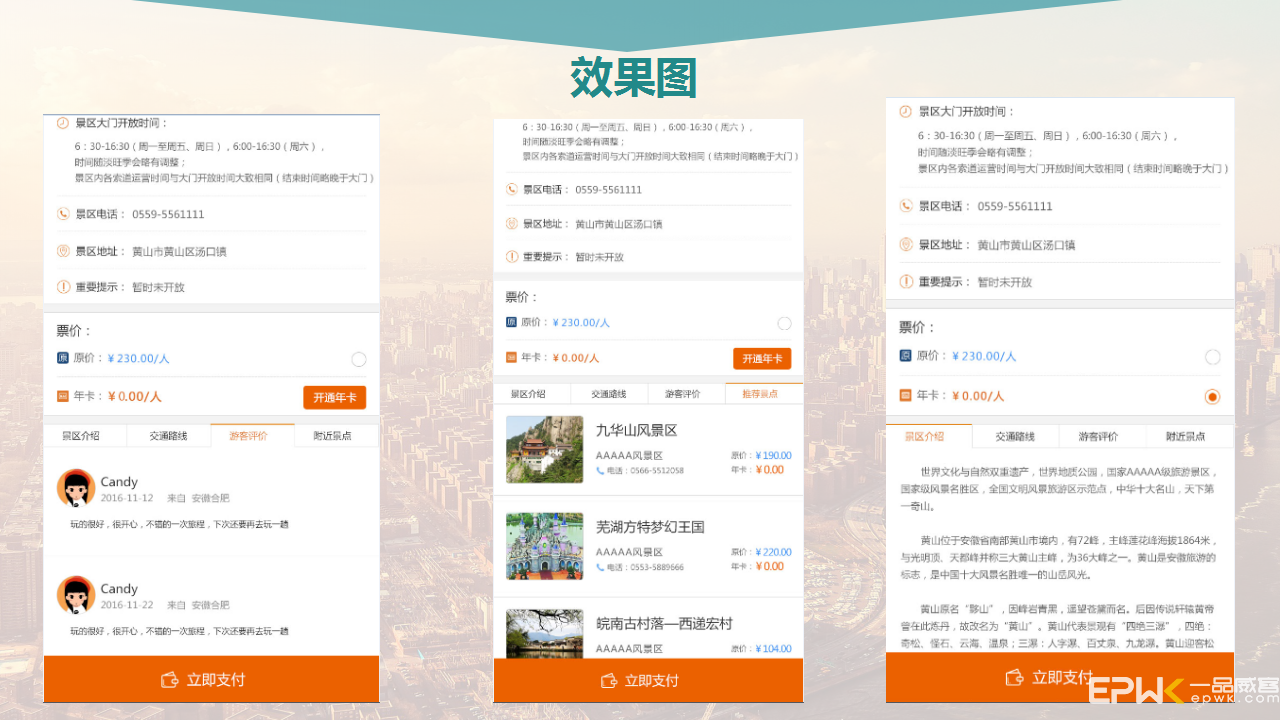Click the 年卡 card icon in right mockup
This screenshot has width=1280, height=720.
tap(905, 395)
